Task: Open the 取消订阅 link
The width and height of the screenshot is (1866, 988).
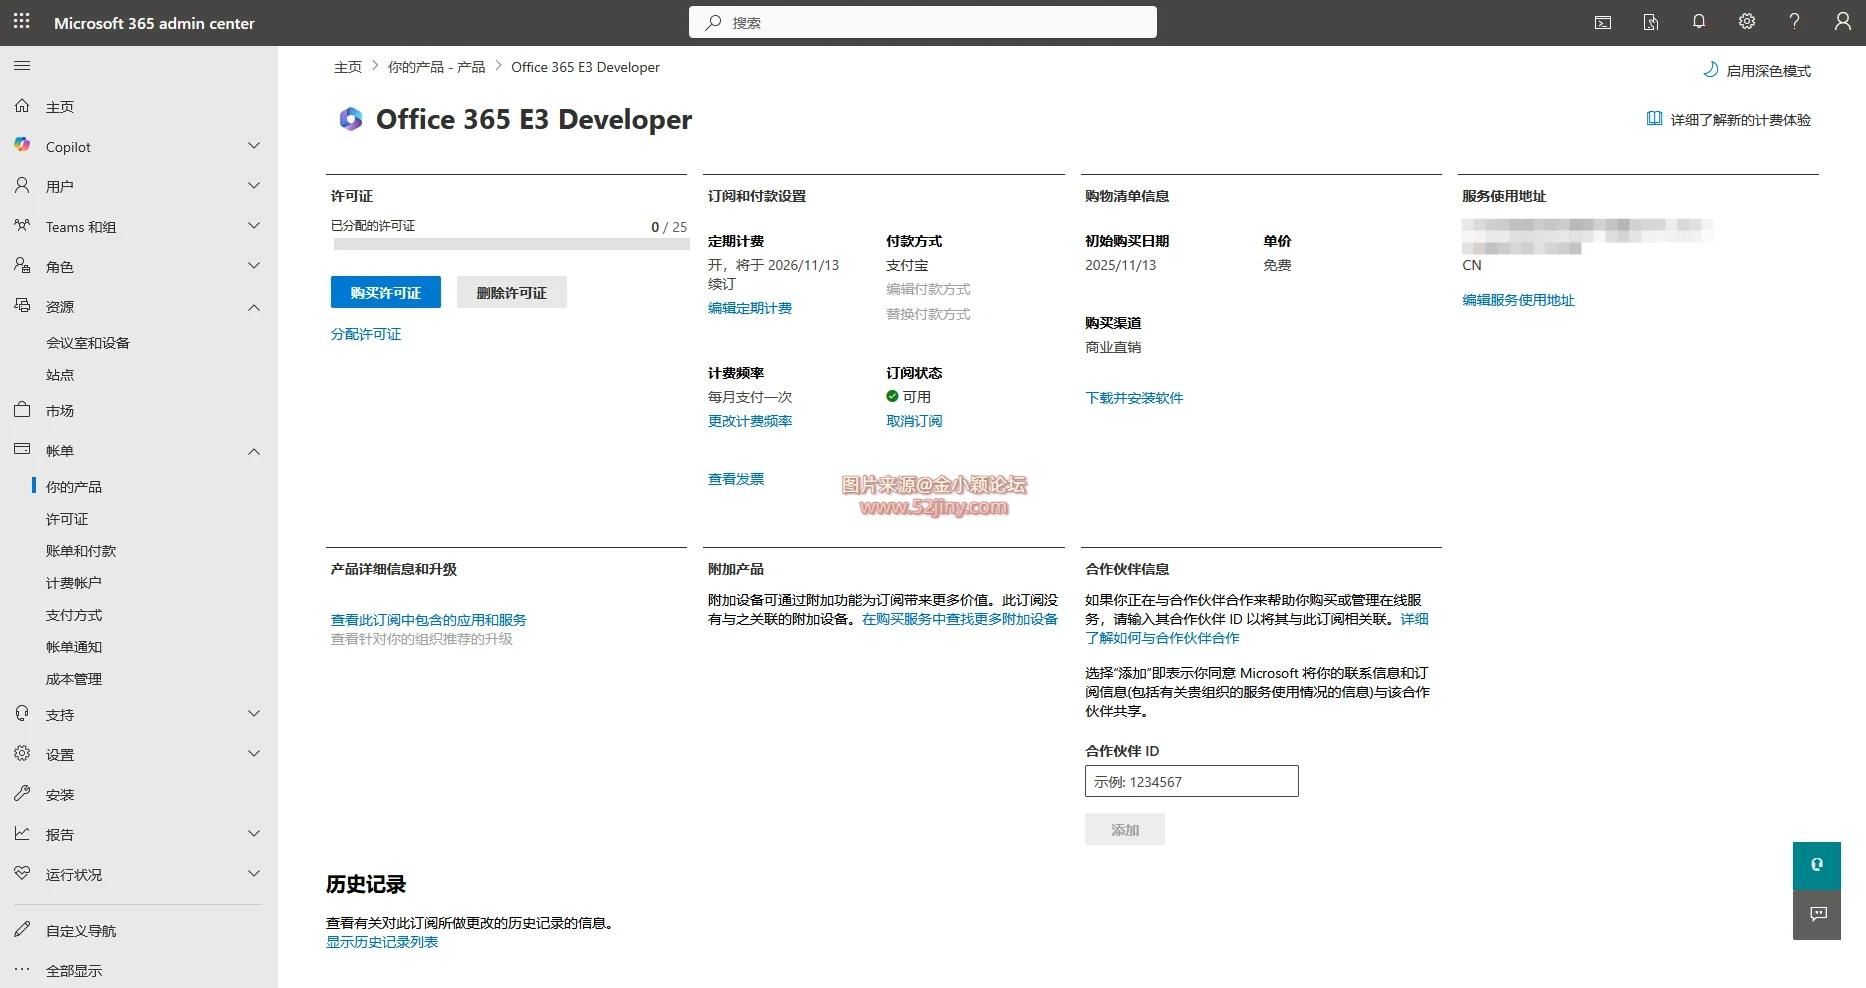Action: (914, 420)
